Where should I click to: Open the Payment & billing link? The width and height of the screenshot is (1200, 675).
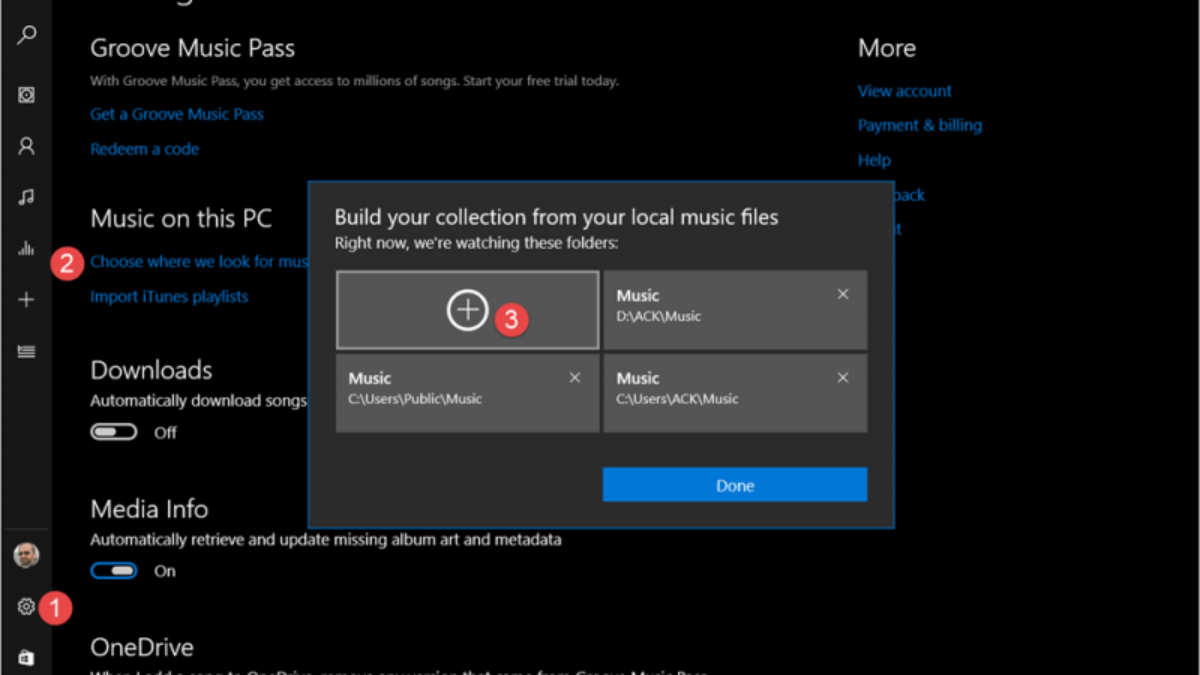coord(919,125)
